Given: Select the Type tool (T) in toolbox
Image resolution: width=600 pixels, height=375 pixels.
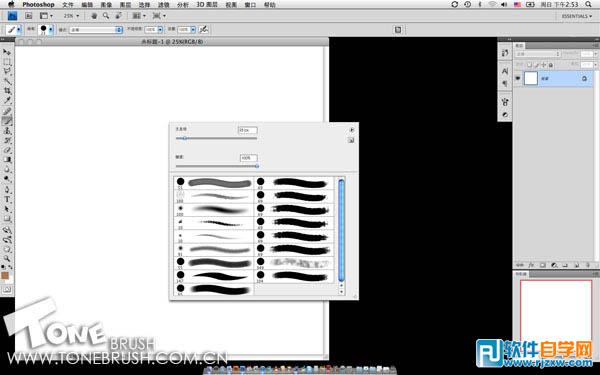Looking at the screenshot, I should point(7,199).
